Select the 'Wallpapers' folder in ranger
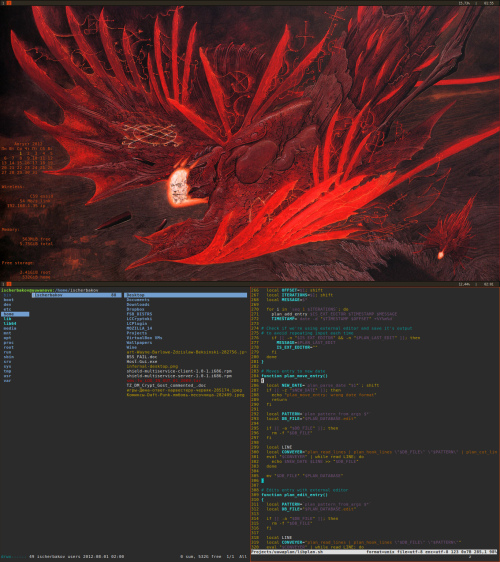Image resolution: width=500 pixels, height=562 pixels. tap(139, 343)
